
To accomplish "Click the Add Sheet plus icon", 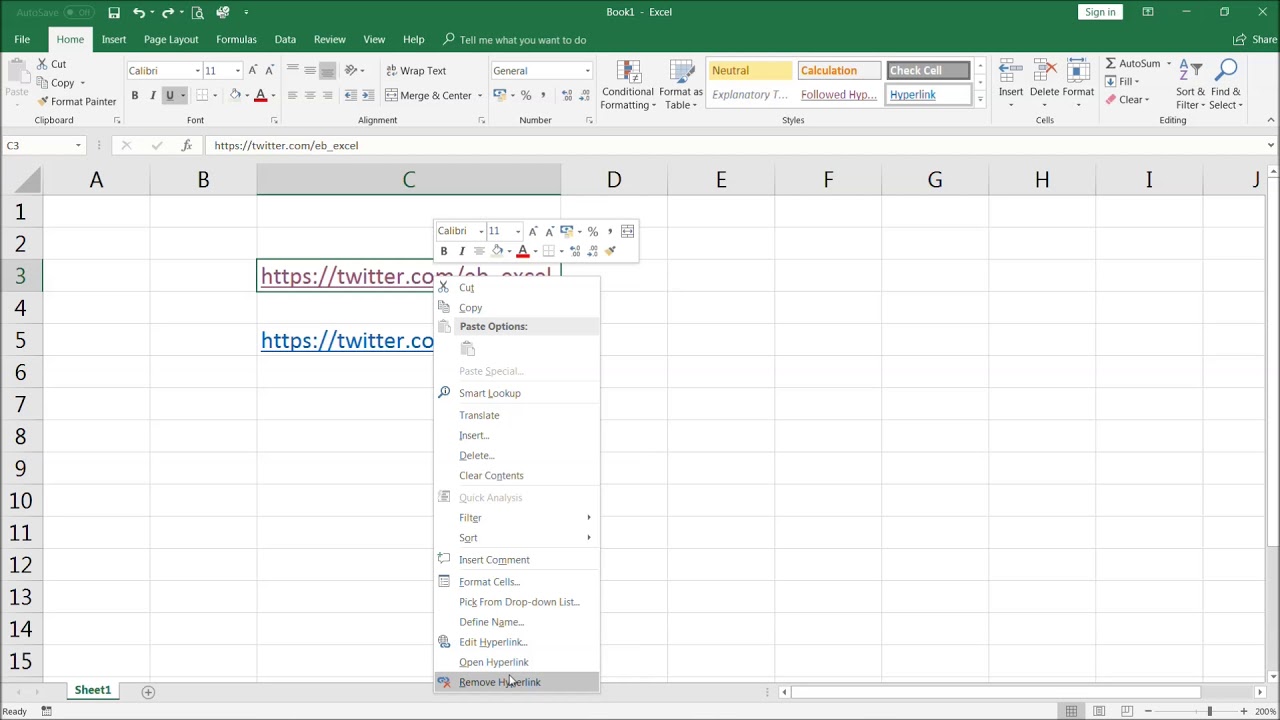I will tap(148, 691).
